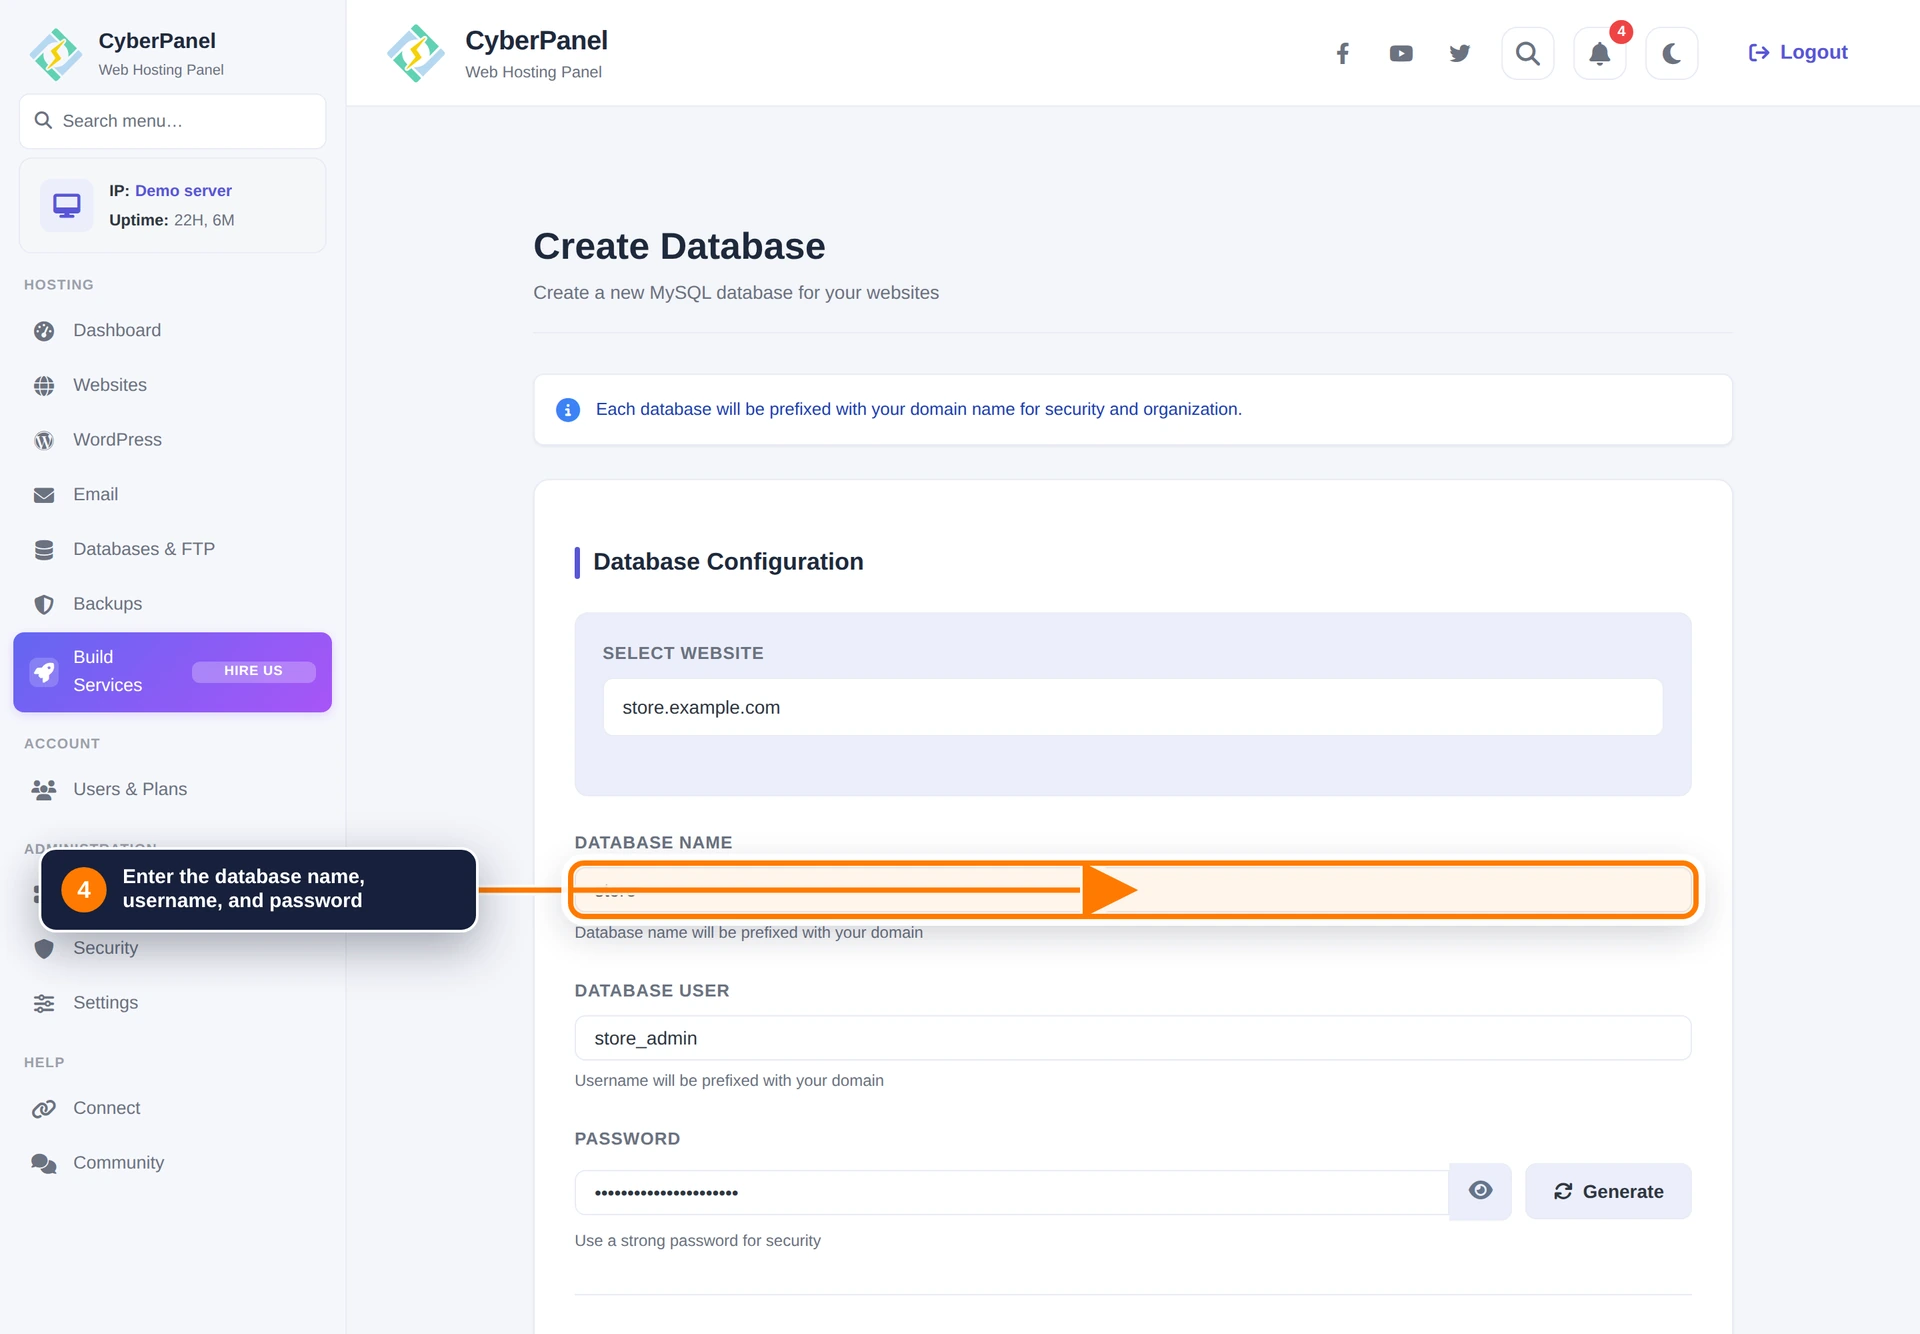Open the Websites menu item
Screen dimensions: 1920x1334
(172, 385)
